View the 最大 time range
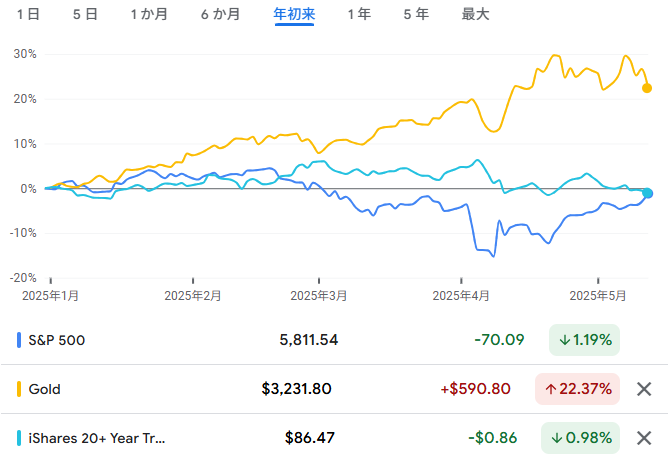The image size is (672, 461). (475, 14)
